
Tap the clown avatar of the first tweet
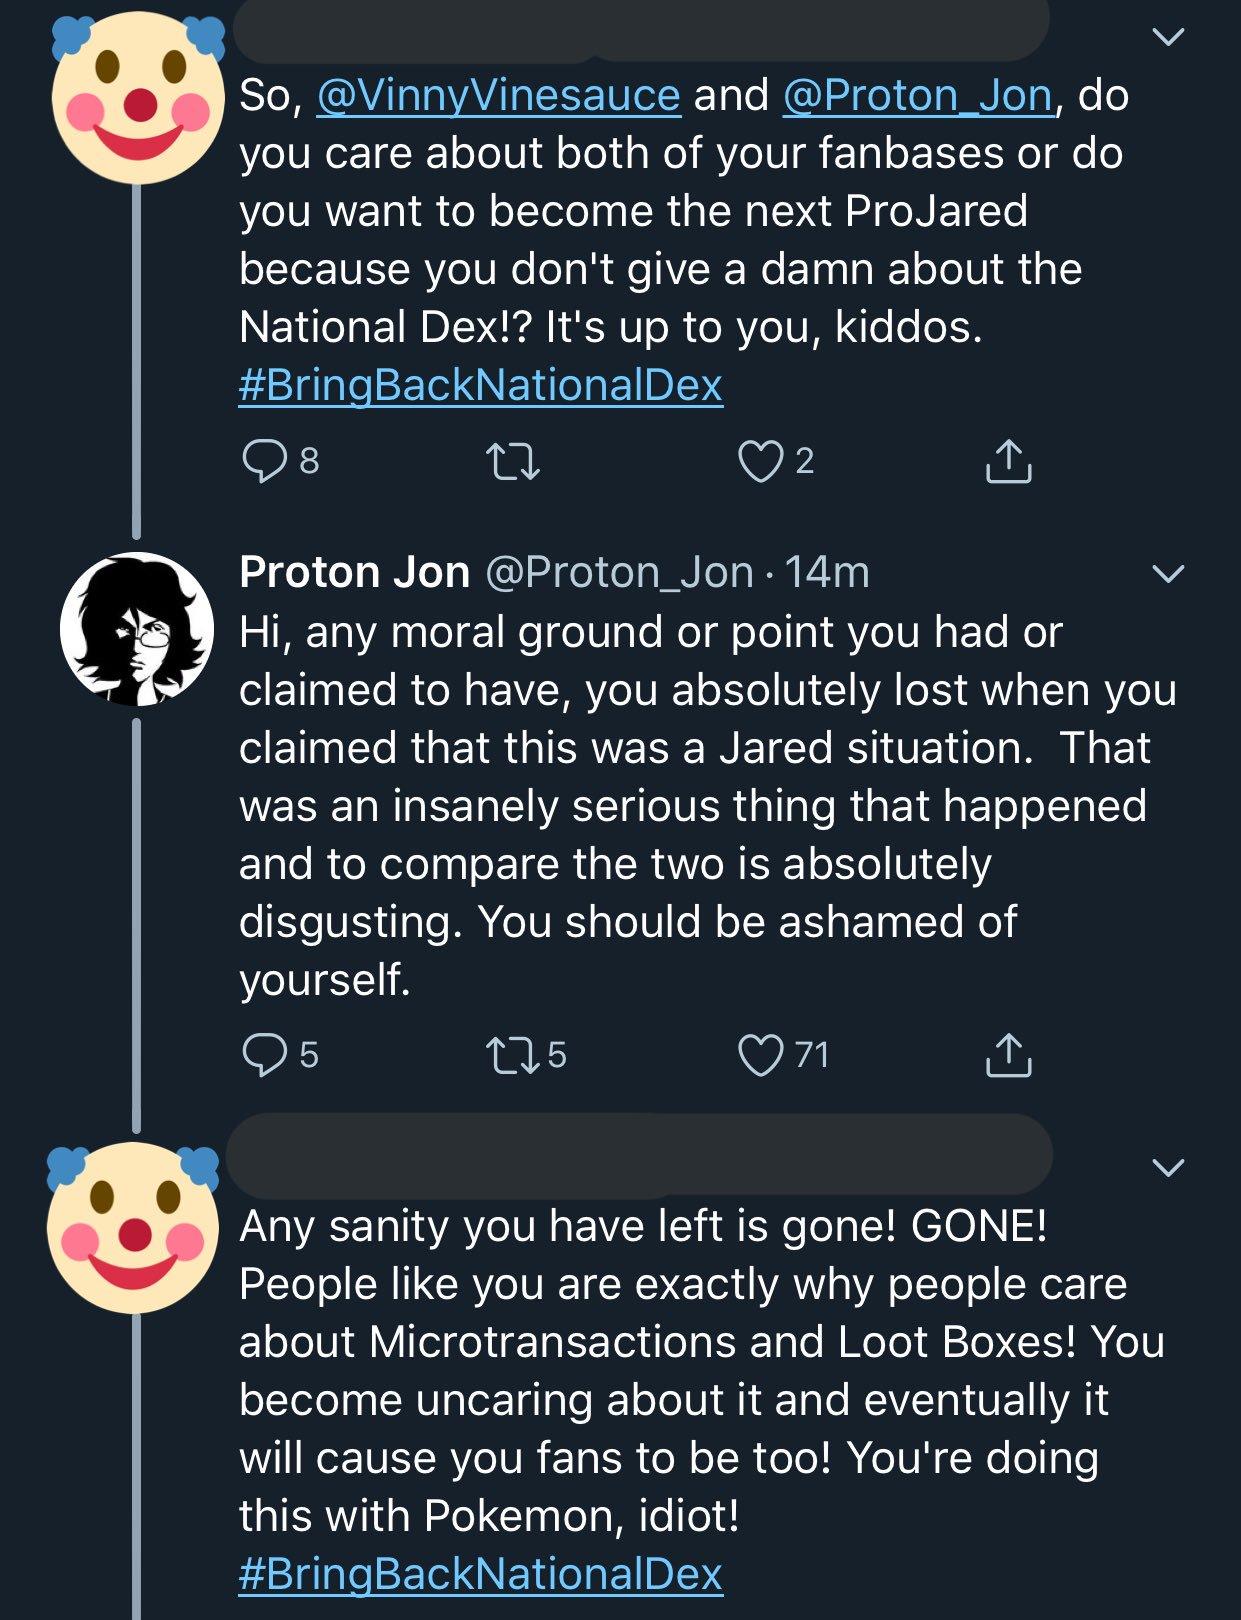(x=138, y=98)
